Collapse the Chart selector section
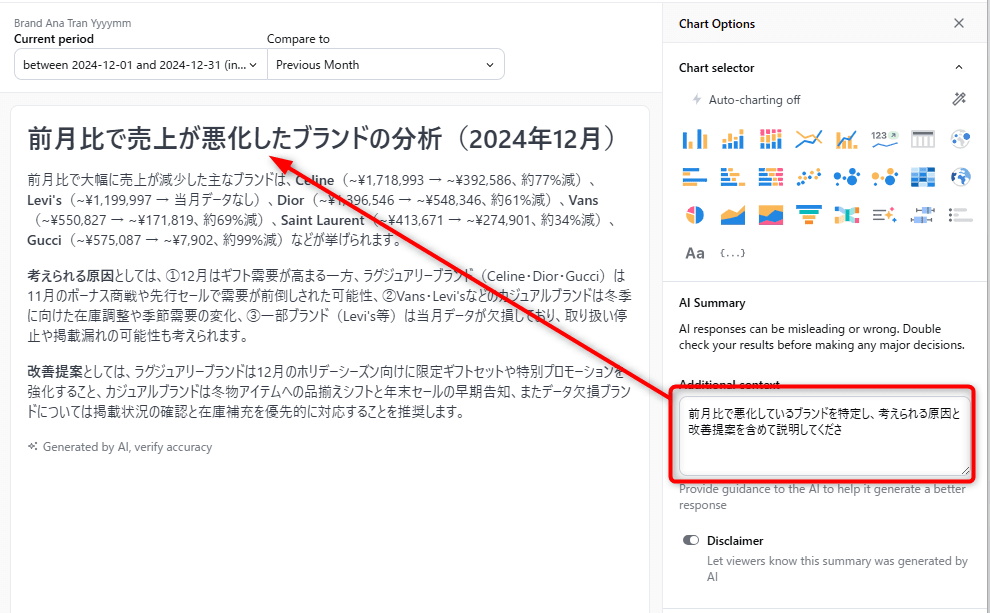 958,68
